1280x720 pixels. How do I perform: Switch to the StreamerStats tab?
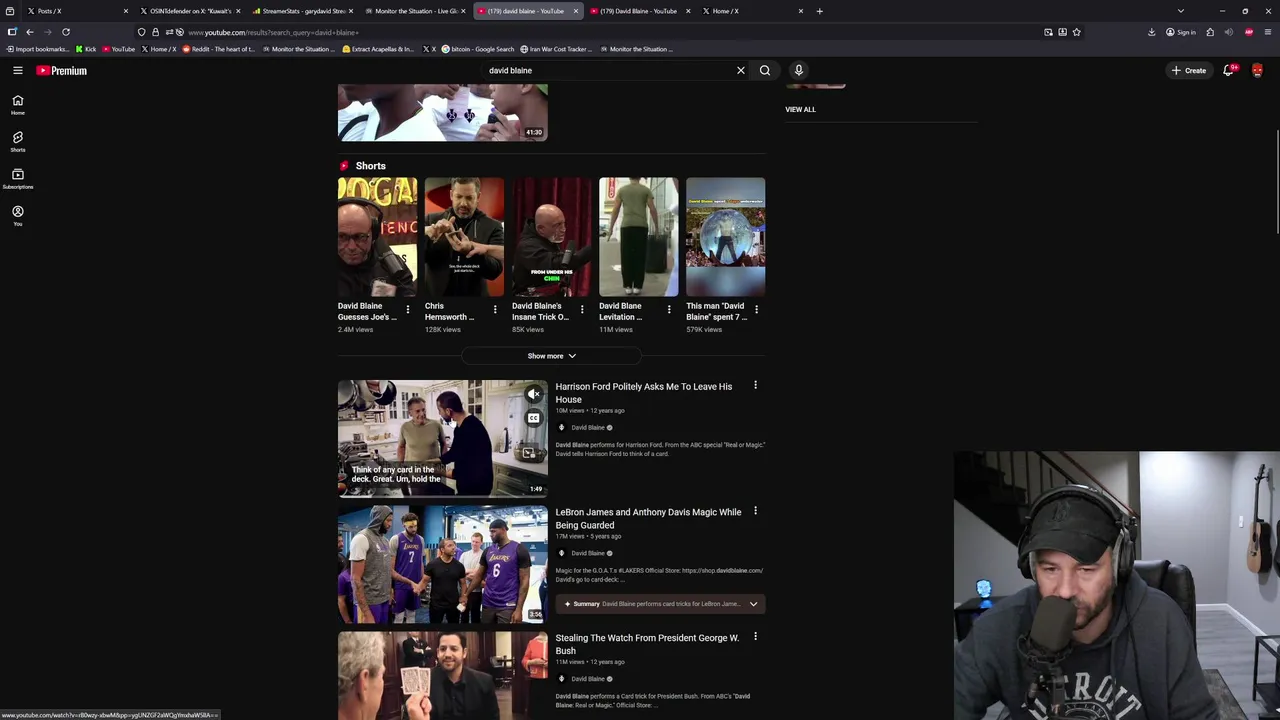[302, 11]
